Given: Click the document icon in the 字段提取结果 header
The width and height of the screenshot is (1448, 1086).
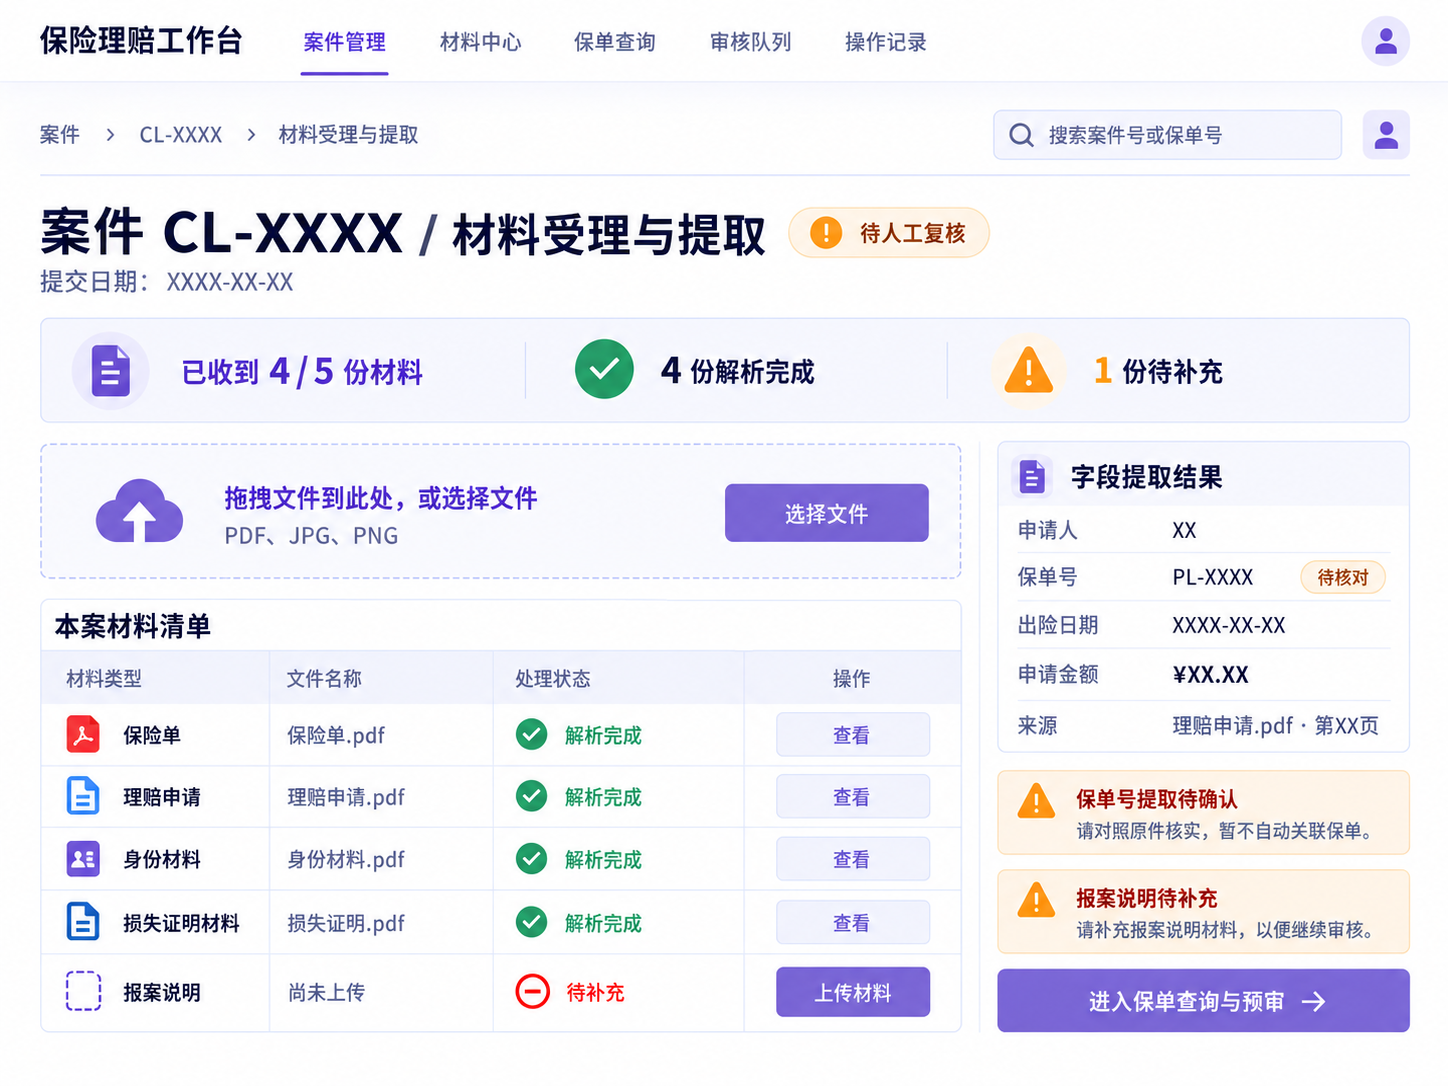Looking at the screenshot, I should [x=1032, y=477].
